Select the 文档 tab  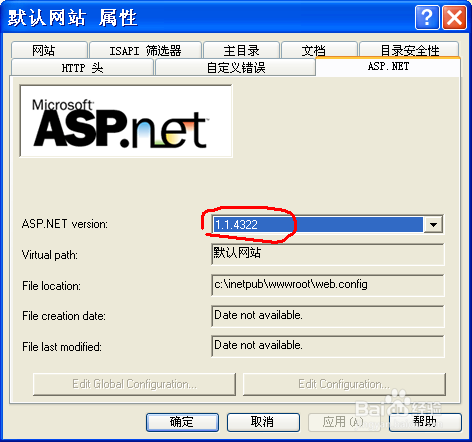click(x=319, y=50)
